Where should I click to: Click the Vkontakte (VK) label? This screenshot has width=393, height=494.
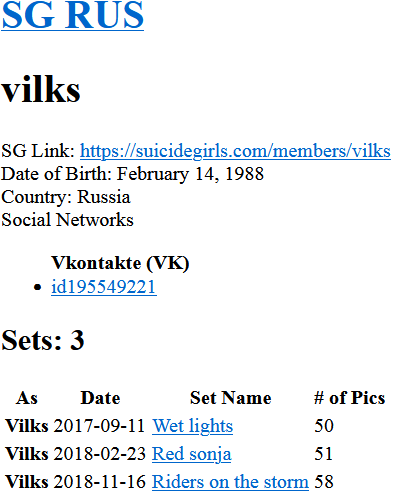pos(120,263)
